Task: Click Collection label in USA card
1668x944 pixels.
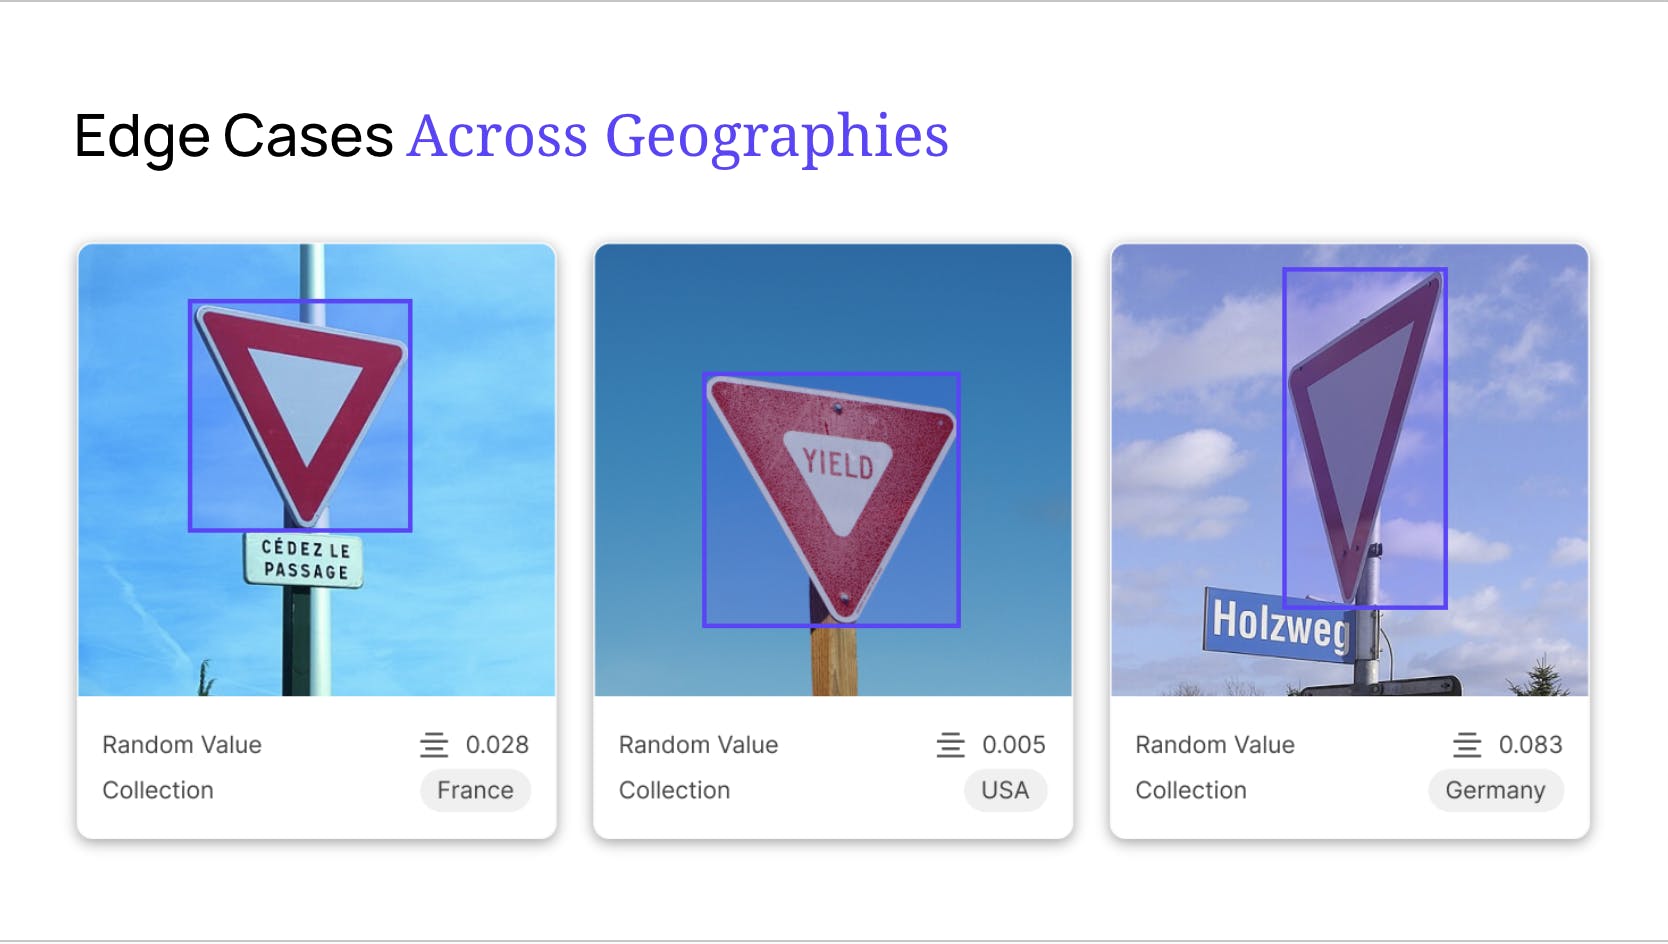Action: click(x=674, y=790)
